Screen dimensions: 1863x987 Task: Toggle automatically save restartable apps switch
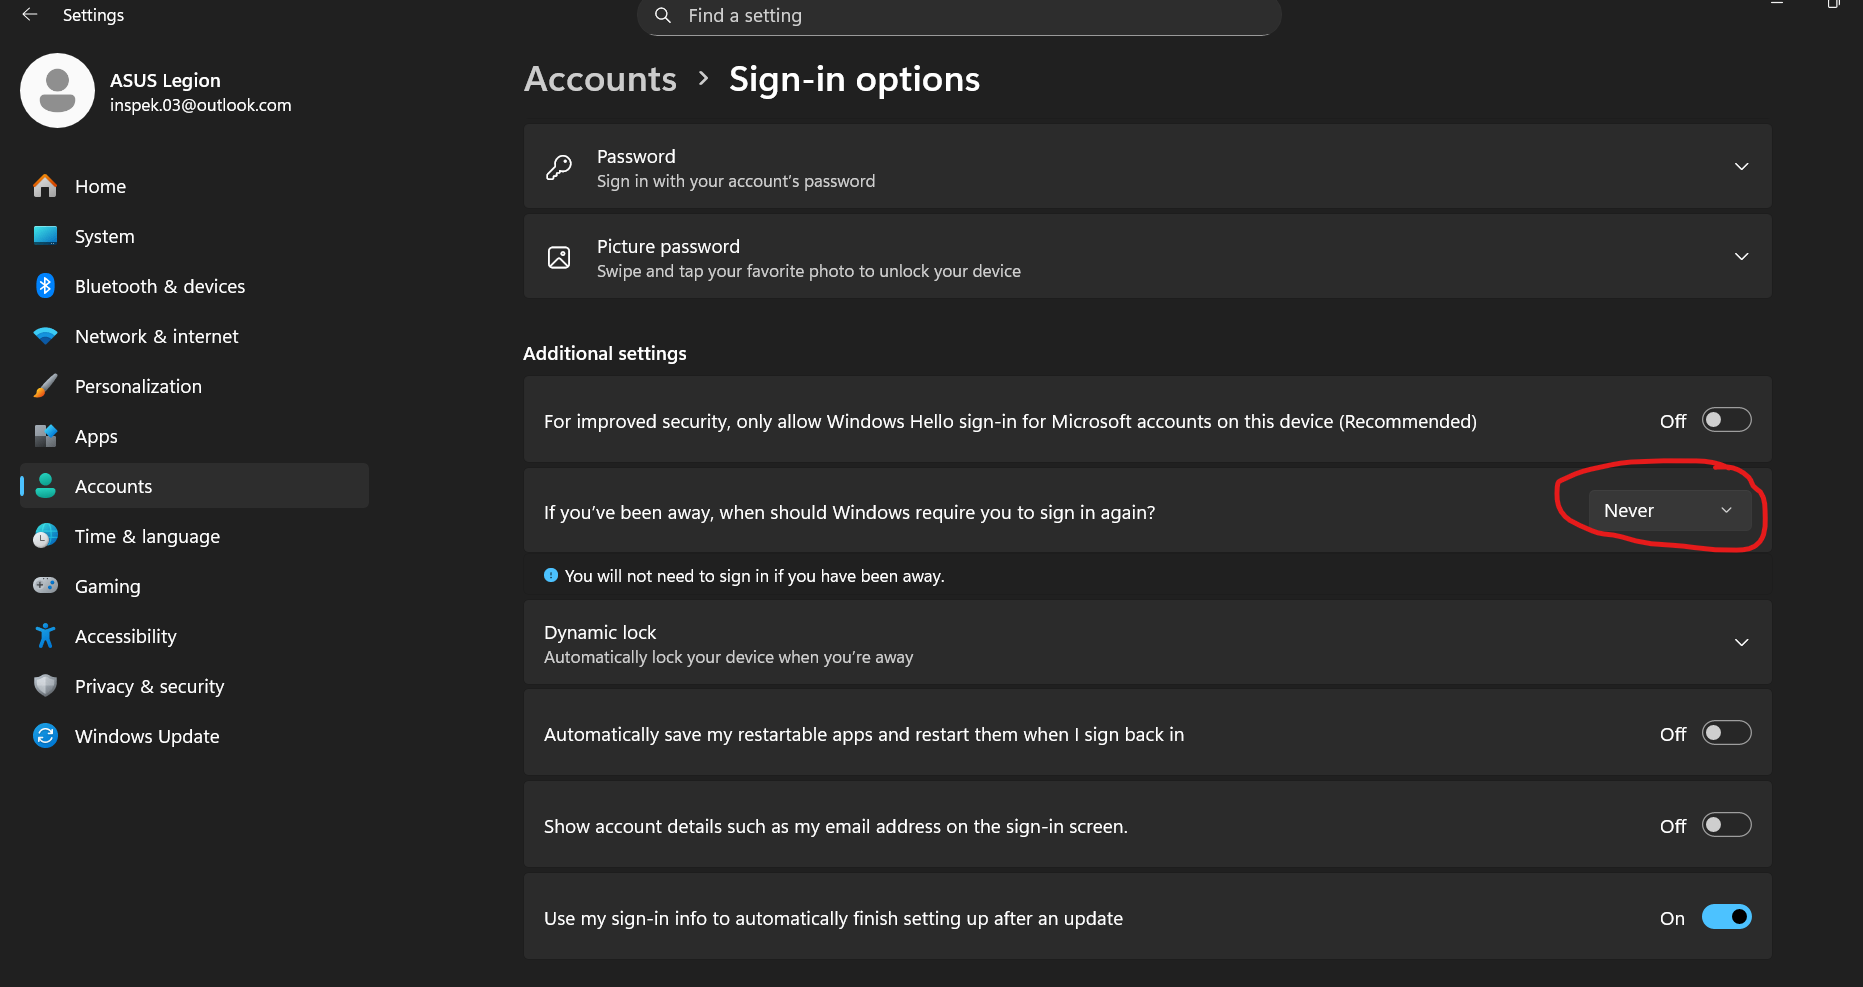(1726, 733)
